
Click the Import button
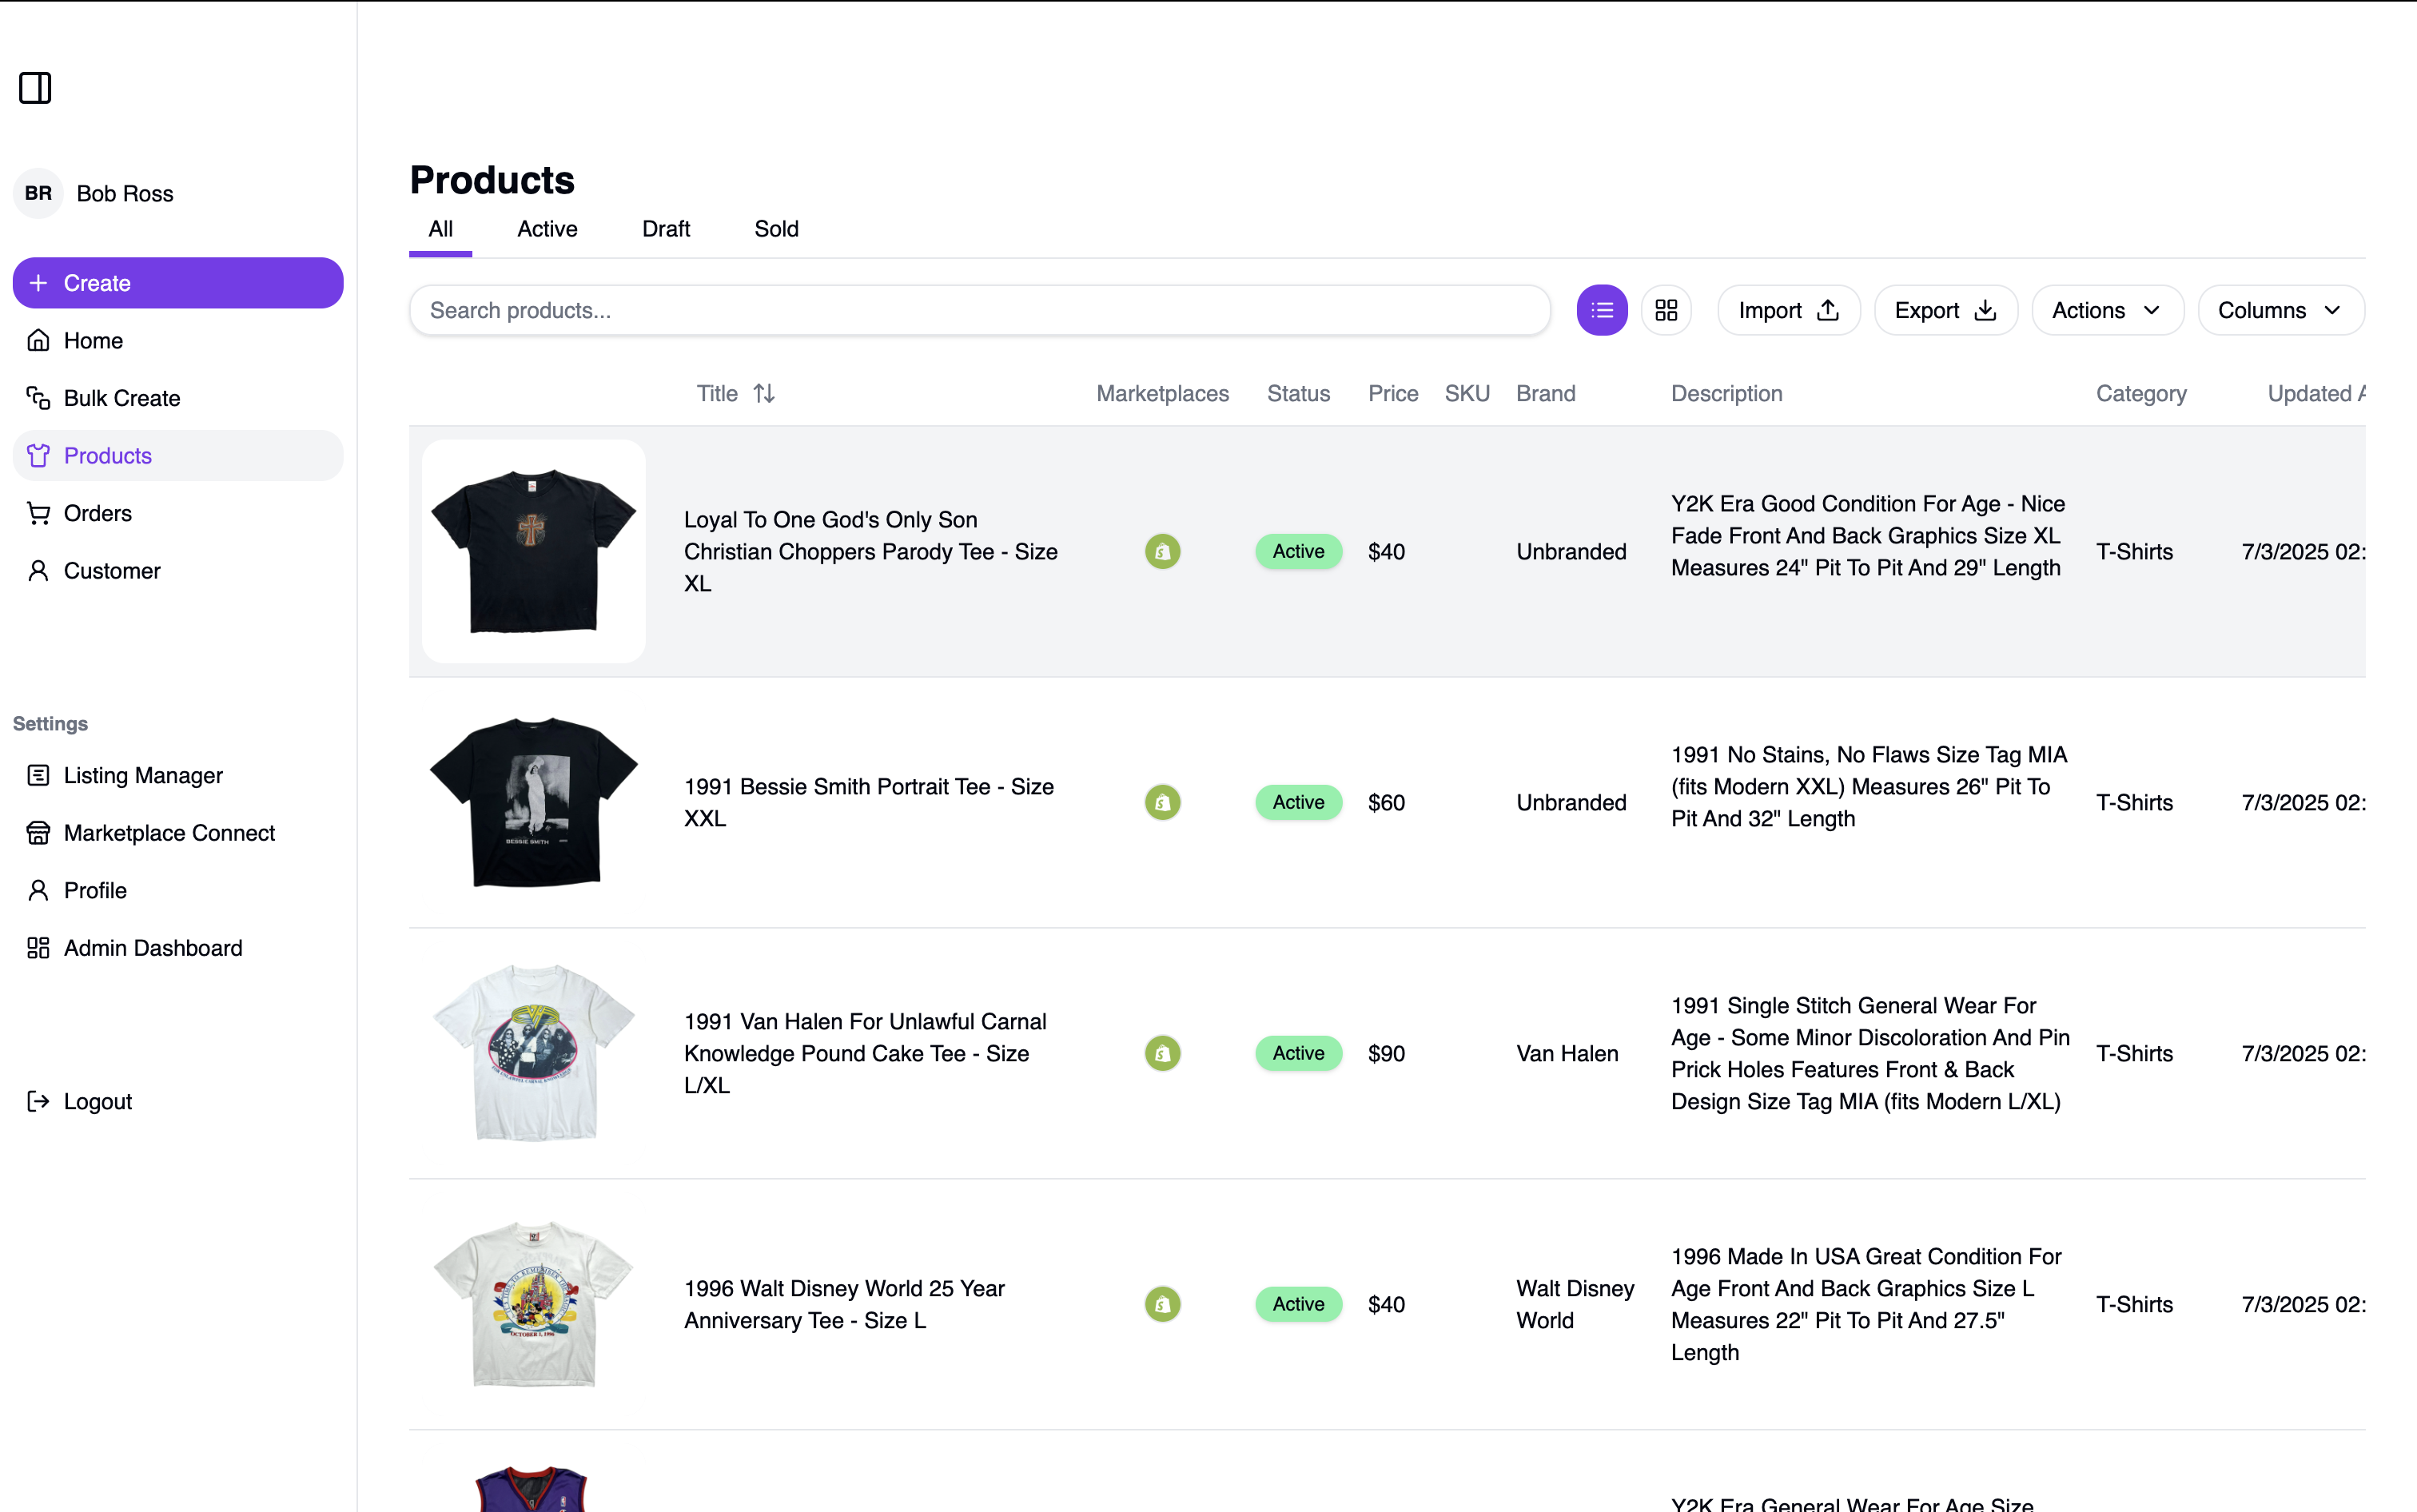tap(1789, 310)
